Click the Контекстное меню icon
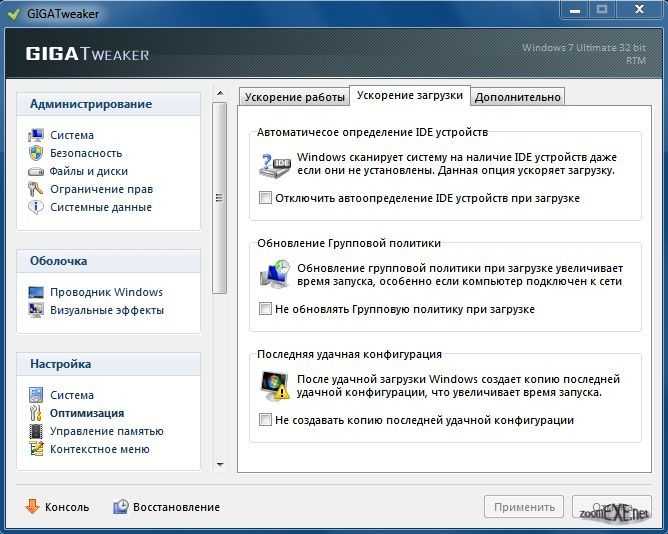668x534 pixels. pyautogui.click(x=36, y=449)
